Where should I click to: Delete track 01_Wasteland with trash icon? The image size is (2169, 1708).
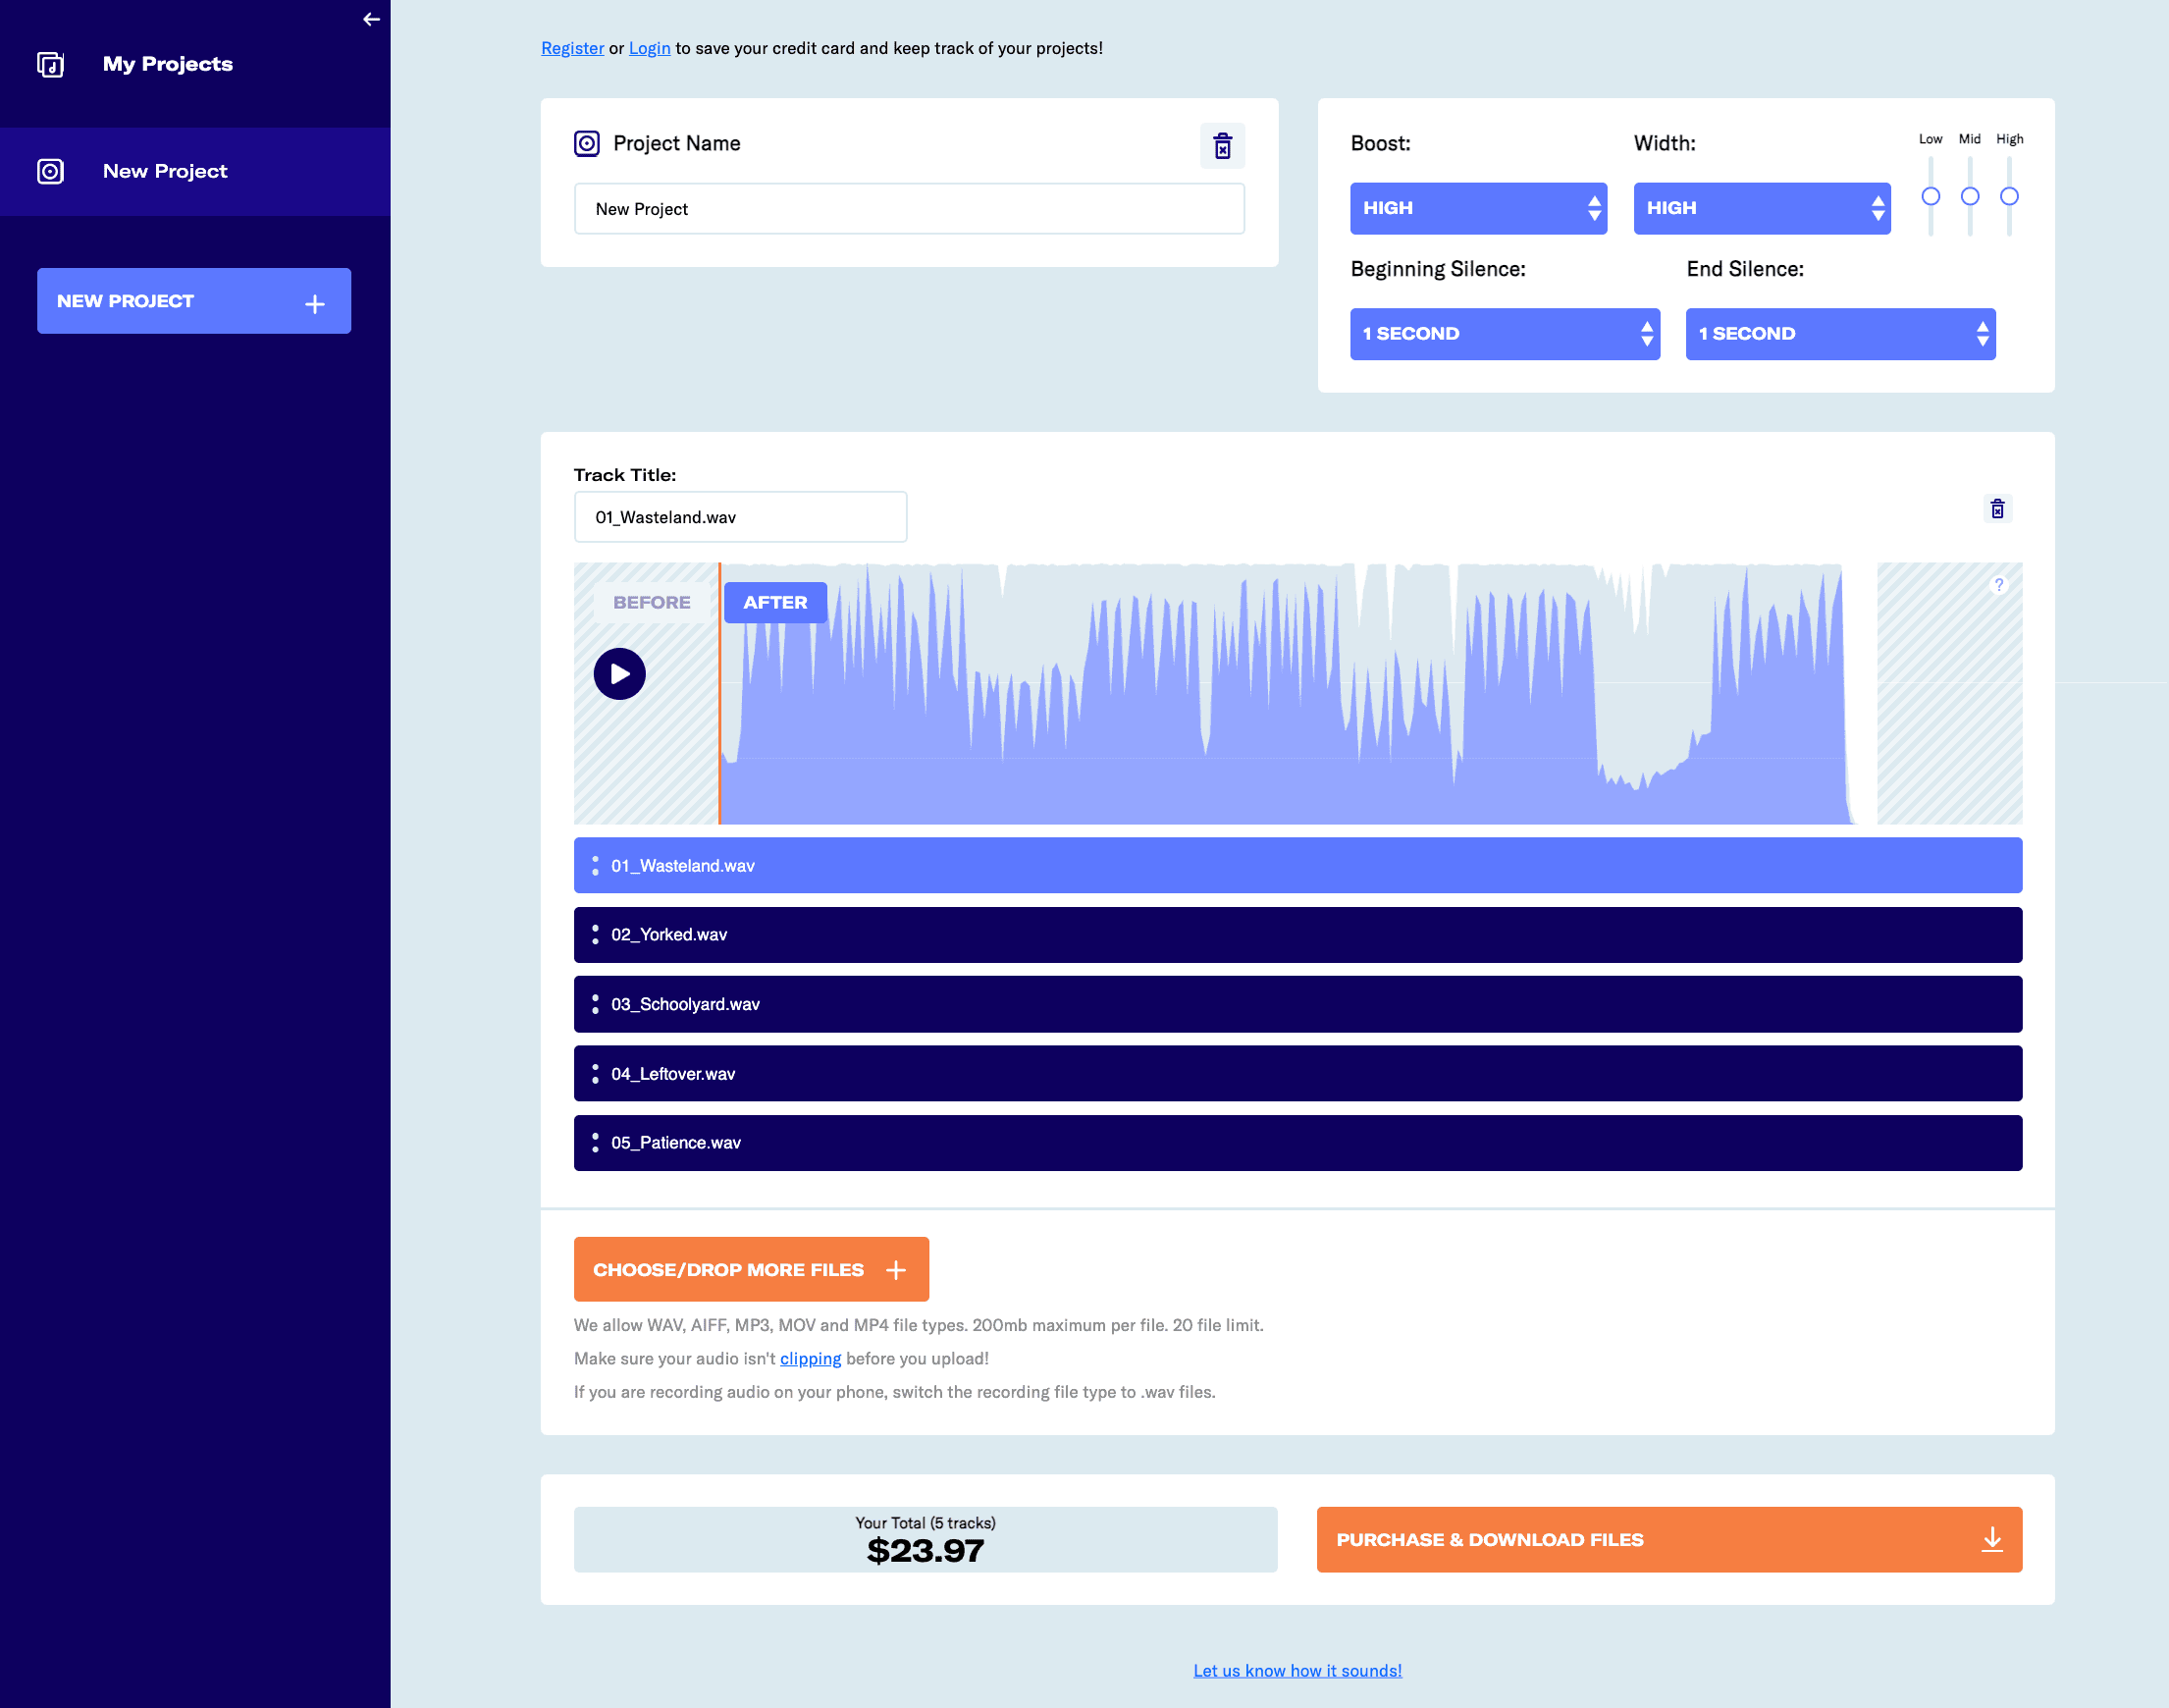(1997, 509)
